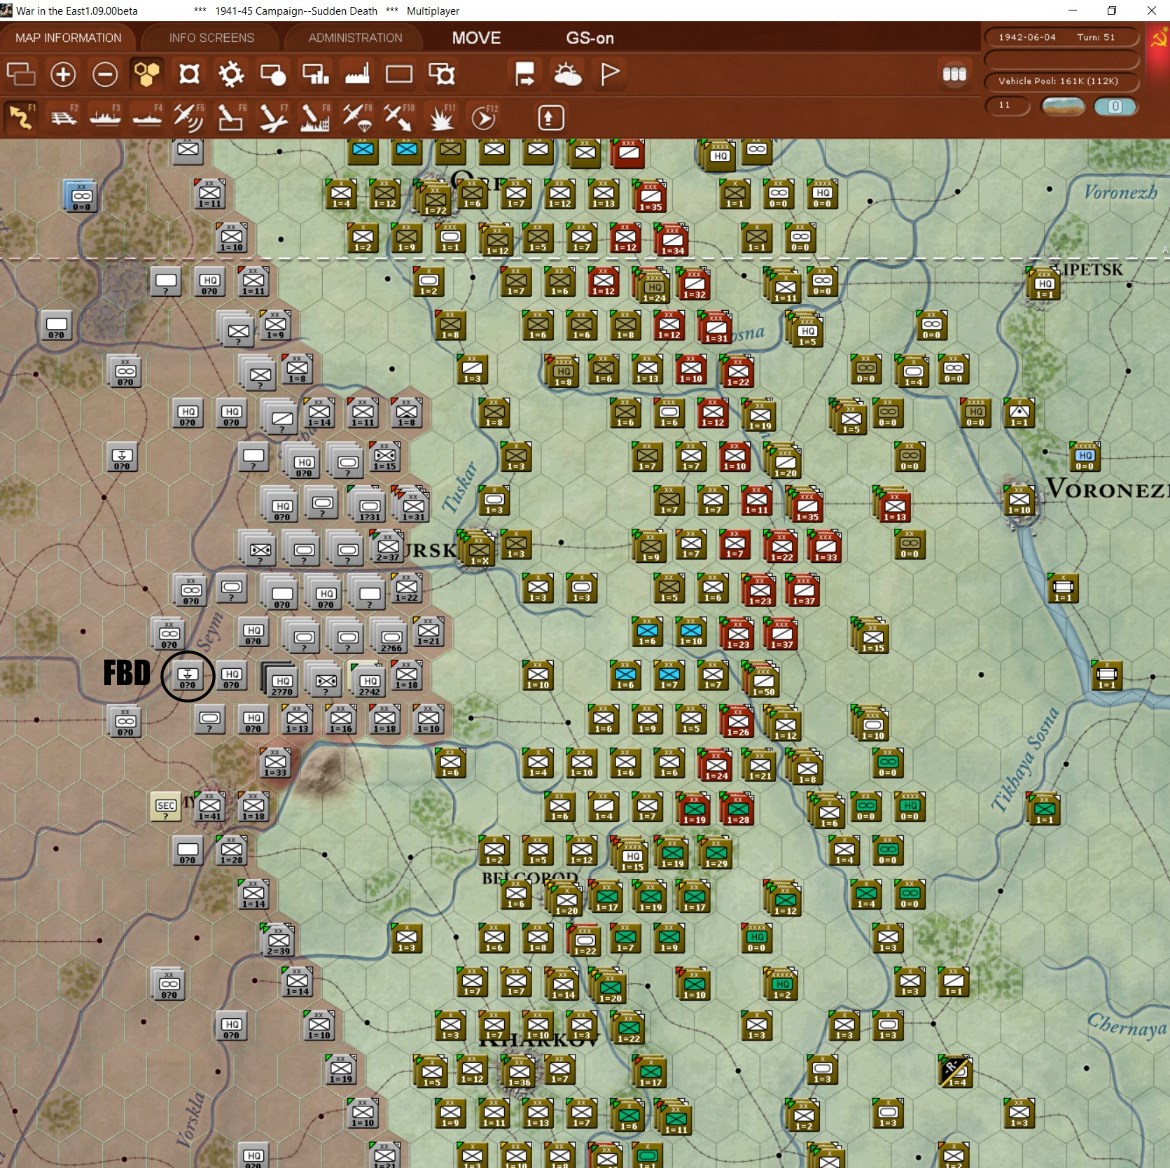
Task: Click the pennant flag icon
Action: point(610,74)
